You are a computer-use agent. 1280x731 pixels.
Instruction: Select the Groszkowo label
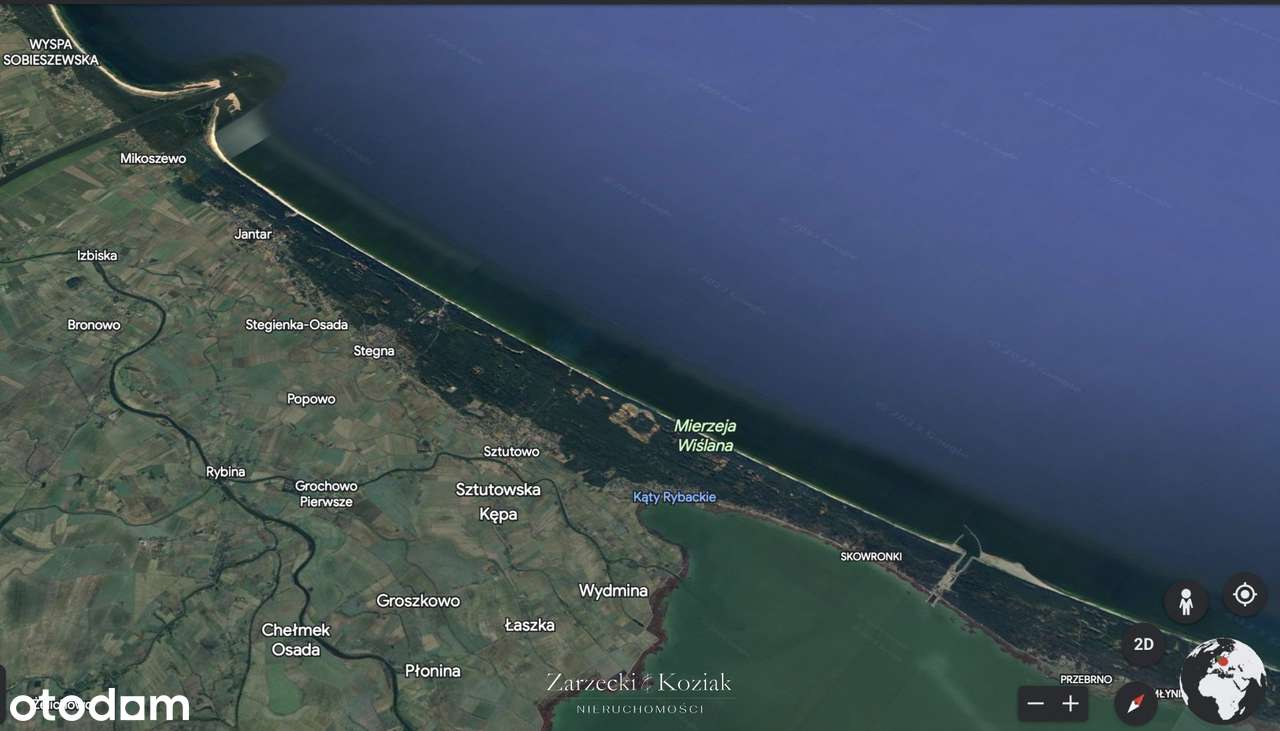(418, 601)
